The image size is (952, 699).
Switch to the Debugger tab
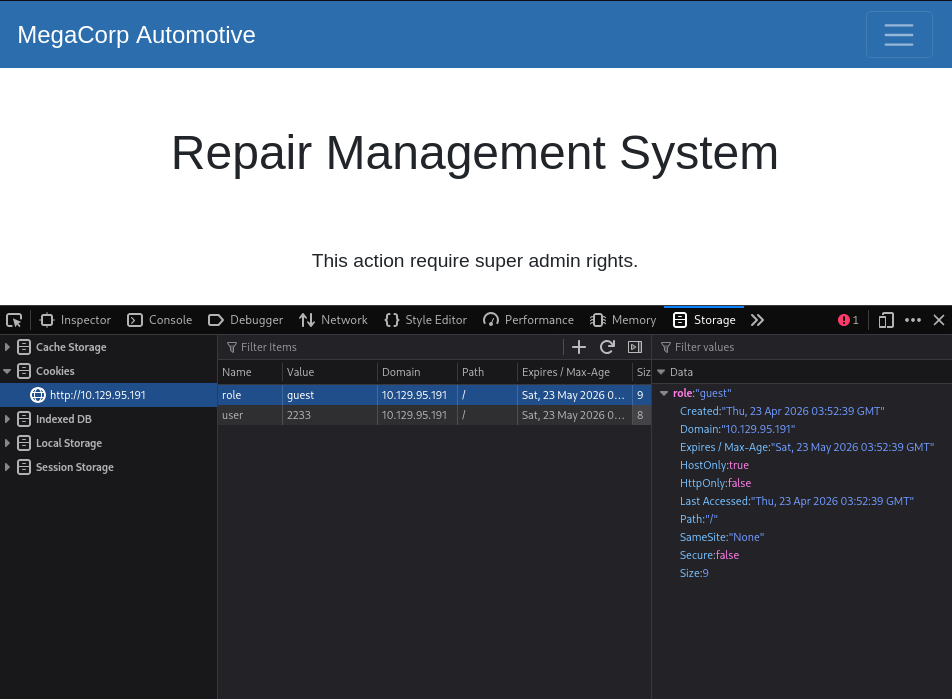[245, 320]
